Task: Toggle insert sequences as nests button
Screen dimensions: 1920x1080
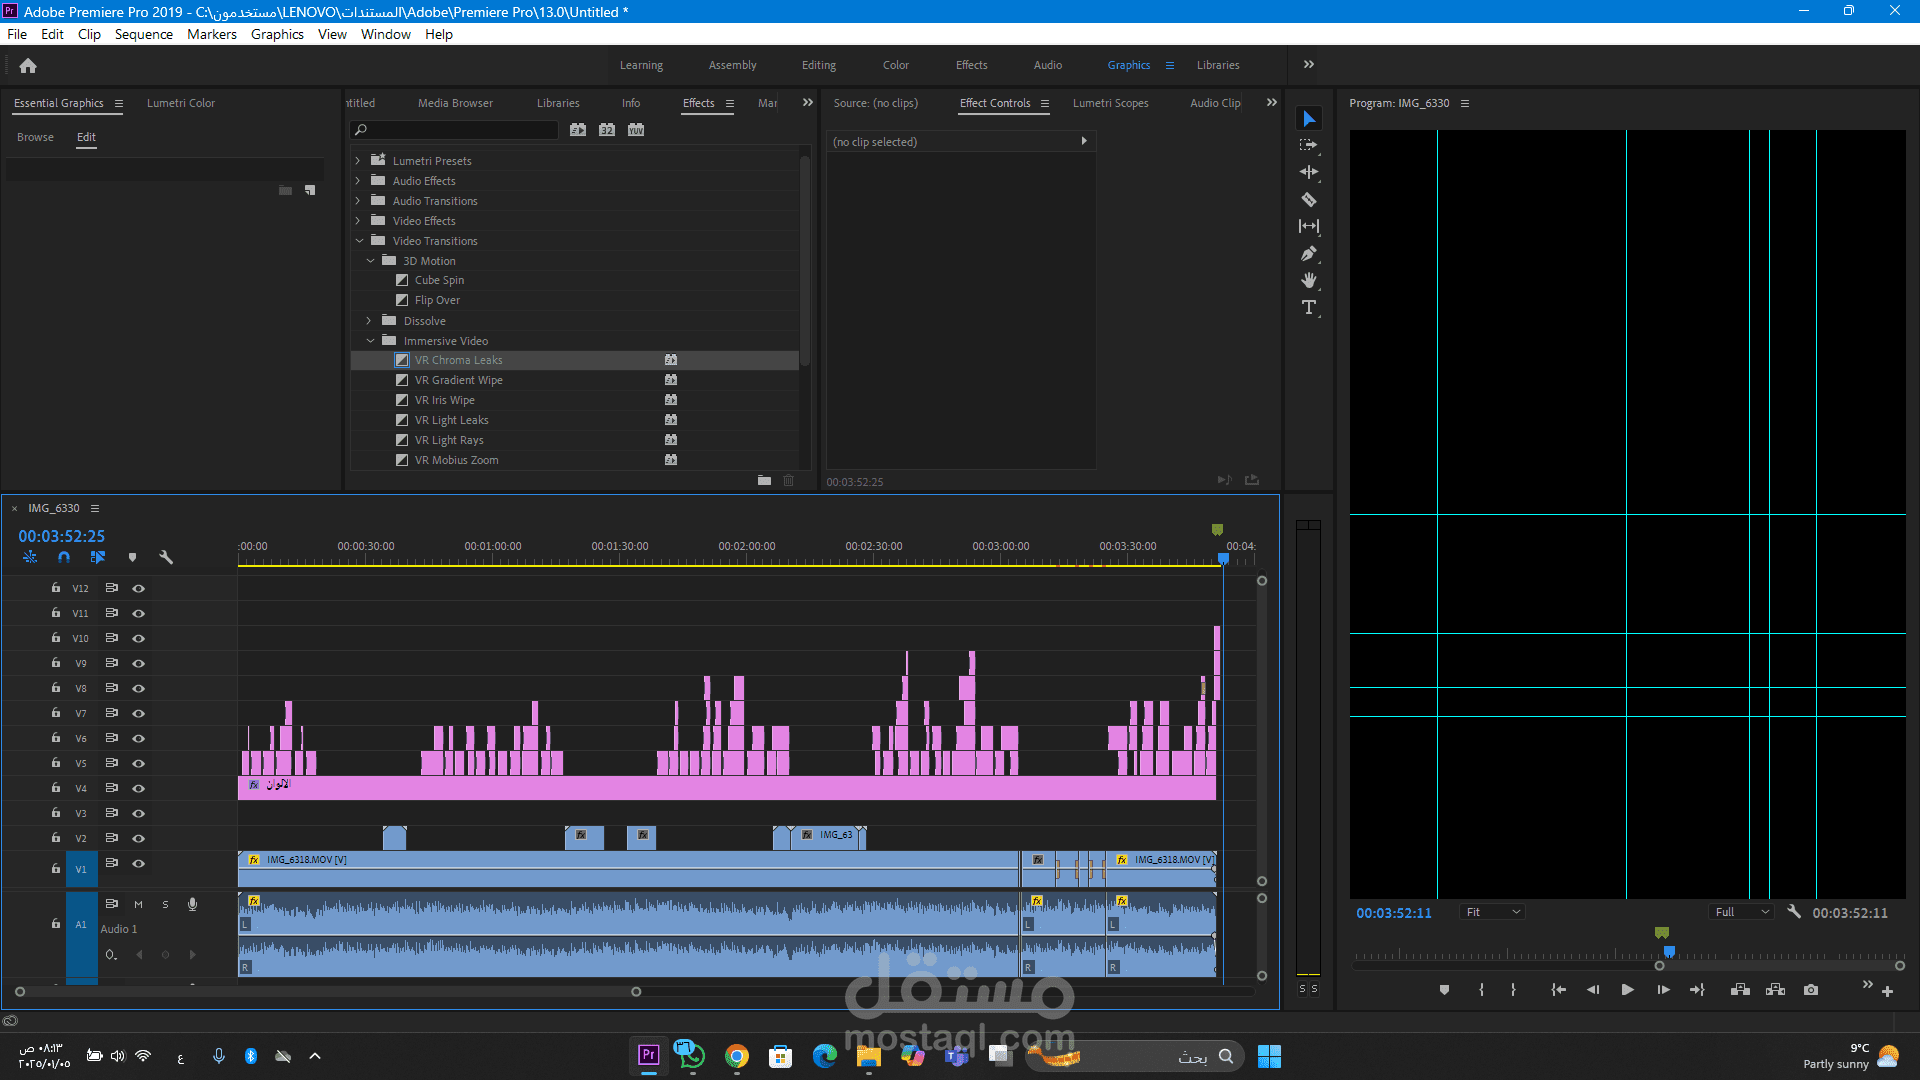Action: point(30,557)
